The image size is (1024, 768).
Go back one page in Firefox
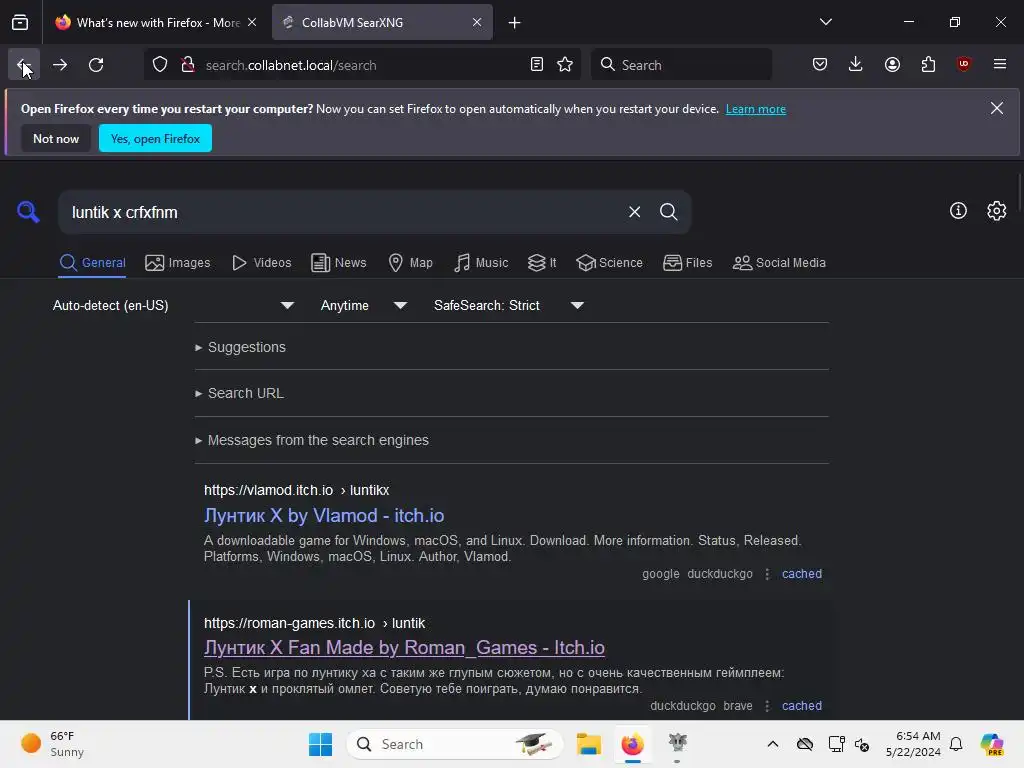pos(24,65)
